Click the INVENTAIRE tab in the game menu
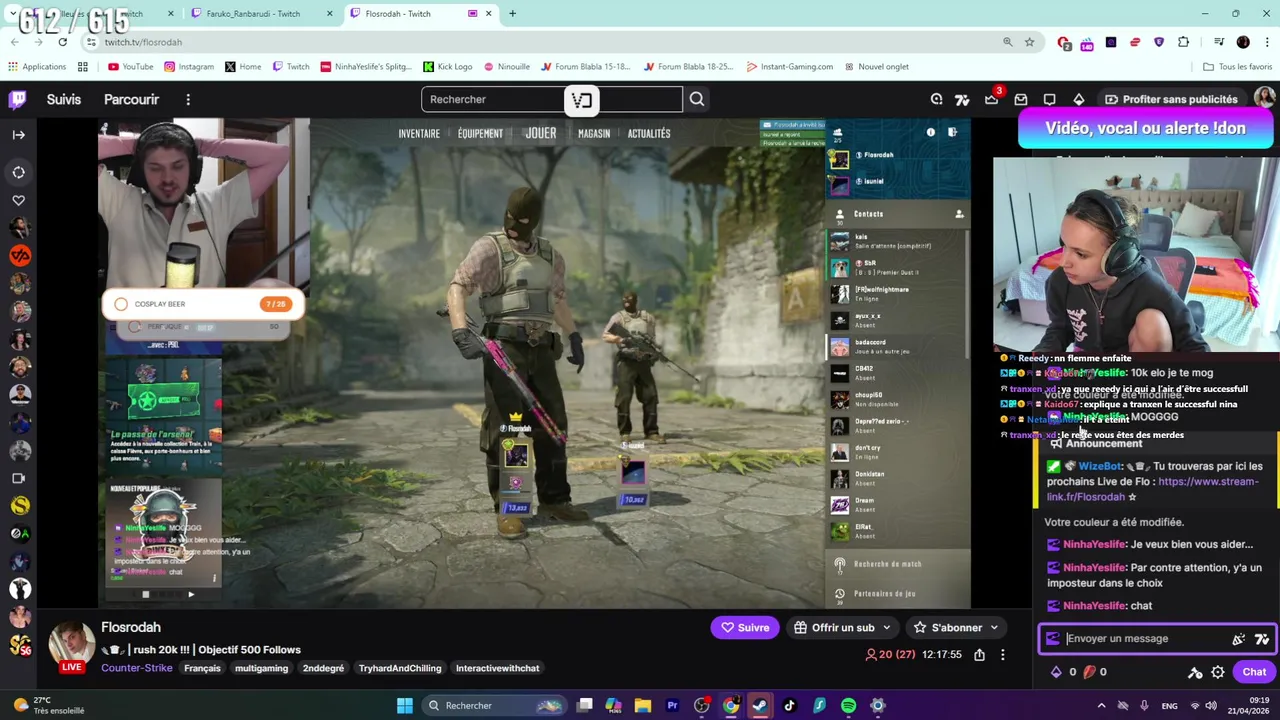Viewport: 1280px width, 720px height. (419, 133)
